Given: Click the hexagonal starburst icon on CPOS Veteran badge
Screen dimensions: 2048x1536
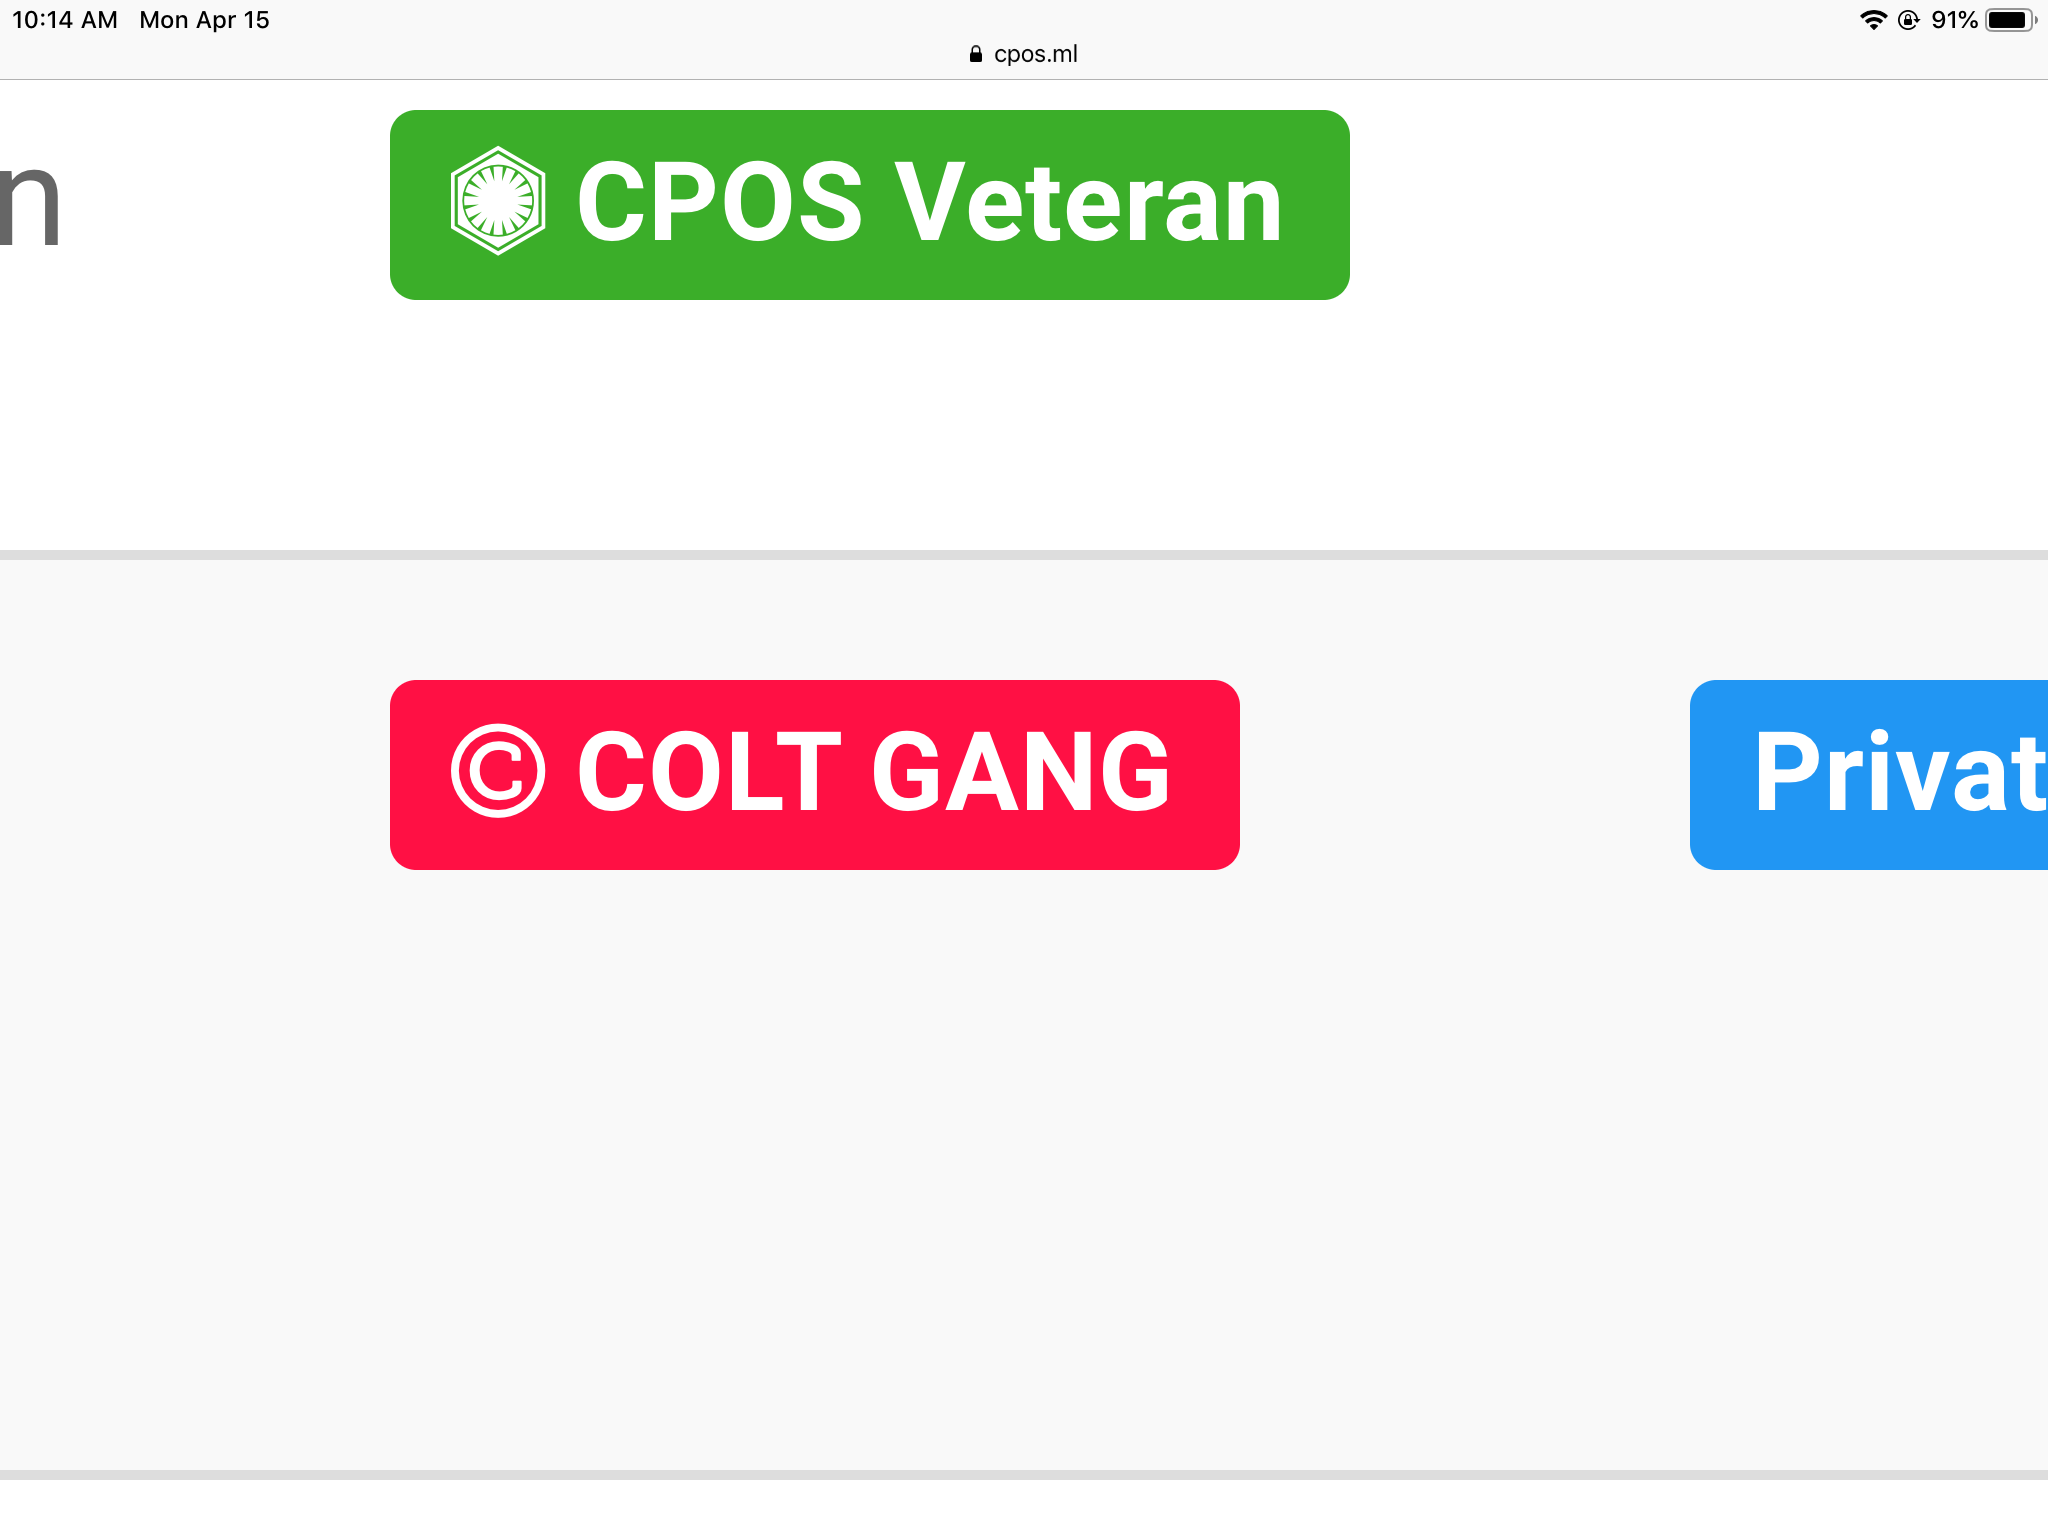Looking at the screenshot, I should pos(497,203).
